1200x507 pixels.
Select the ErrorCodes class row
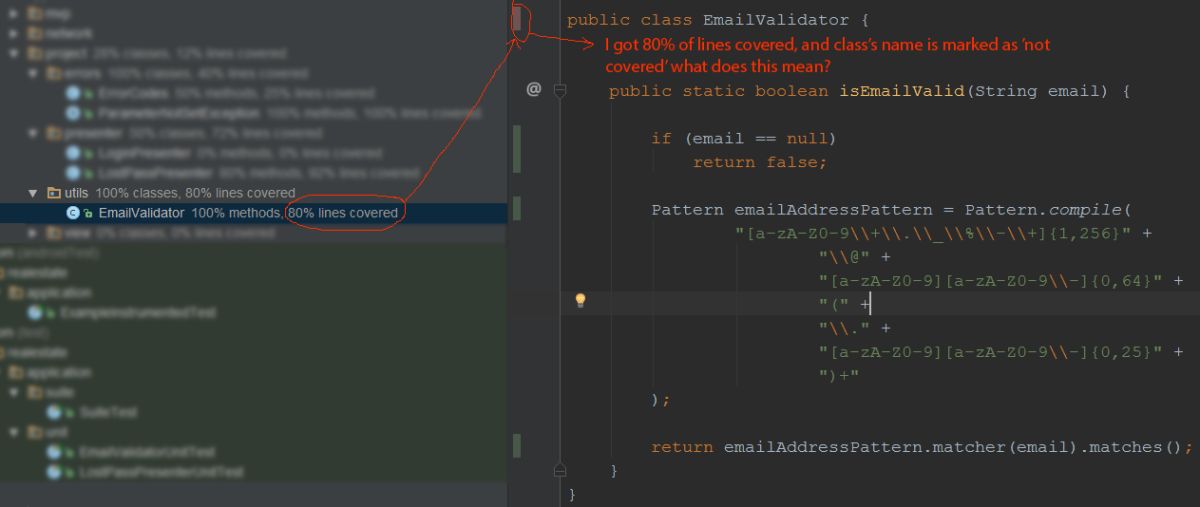pyautogui.click(x=253, y=93)
